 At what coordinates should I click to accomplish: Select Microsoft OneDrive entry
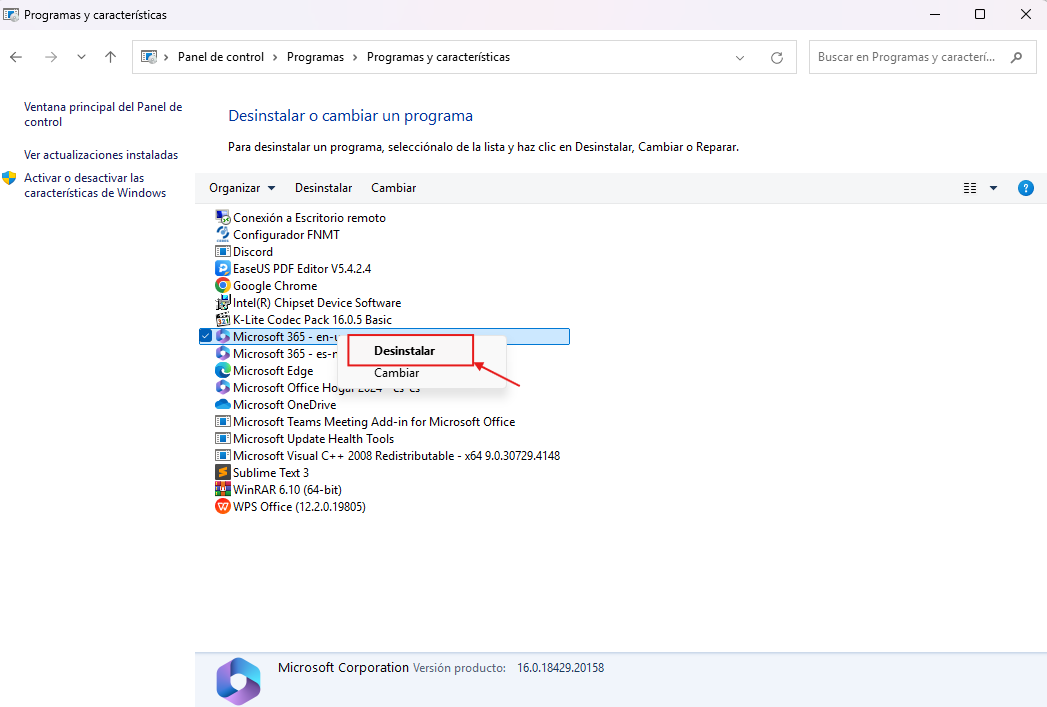pos(284,405)
